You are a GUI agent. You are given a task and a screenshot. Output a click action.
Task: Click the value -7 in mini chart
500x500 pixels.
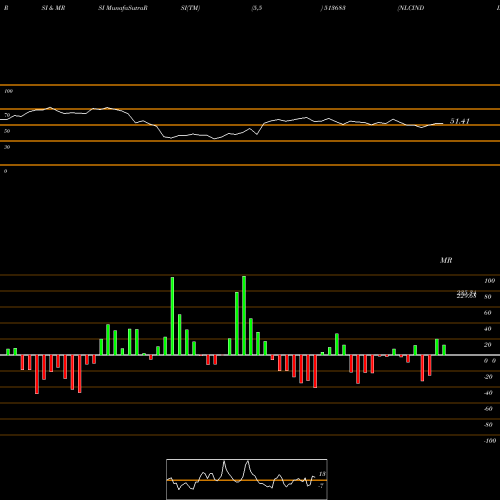(321, 486)
